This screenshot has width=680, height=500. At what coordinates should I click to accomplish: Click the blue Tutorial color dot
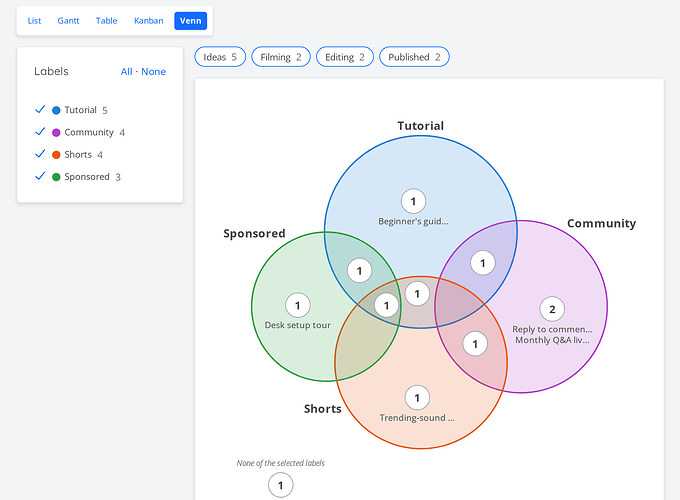[56, 110]
